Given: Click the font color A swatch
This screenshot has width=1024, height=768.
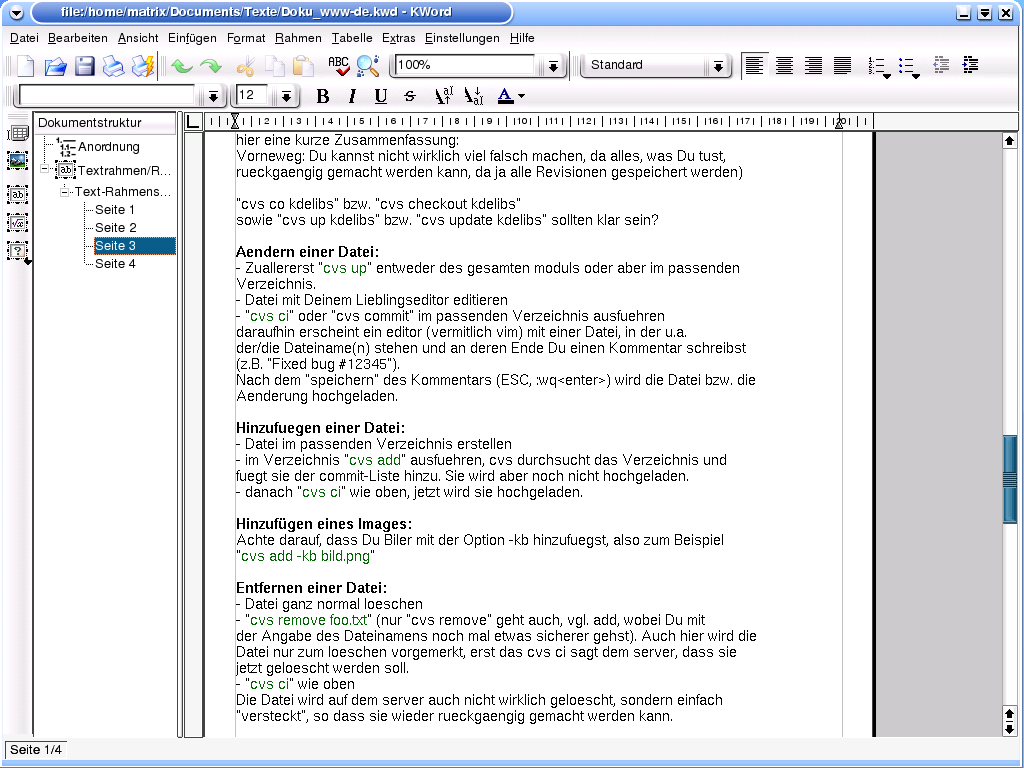Looking at the screenshot, I should point(505,96).
